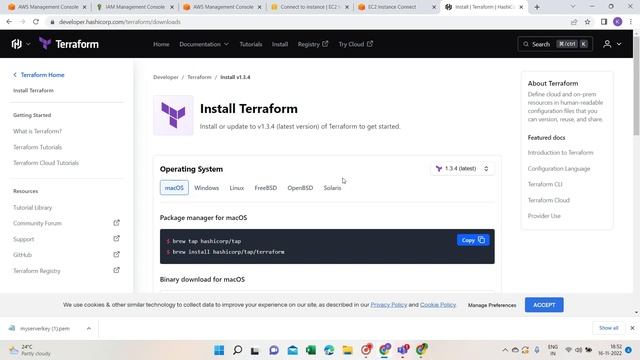Screen dimensions: 640x360
Task: Open File Explorer from taskbar
Action: (x=347, y=350)
